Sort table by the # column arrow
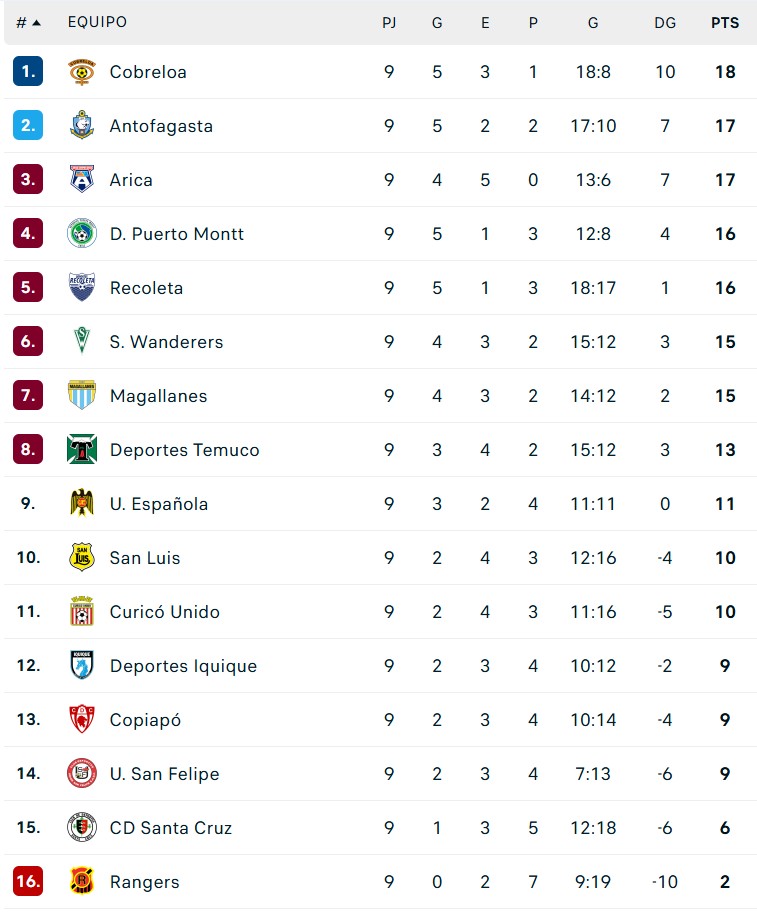The image size is (757, 916). pos(37,22)
